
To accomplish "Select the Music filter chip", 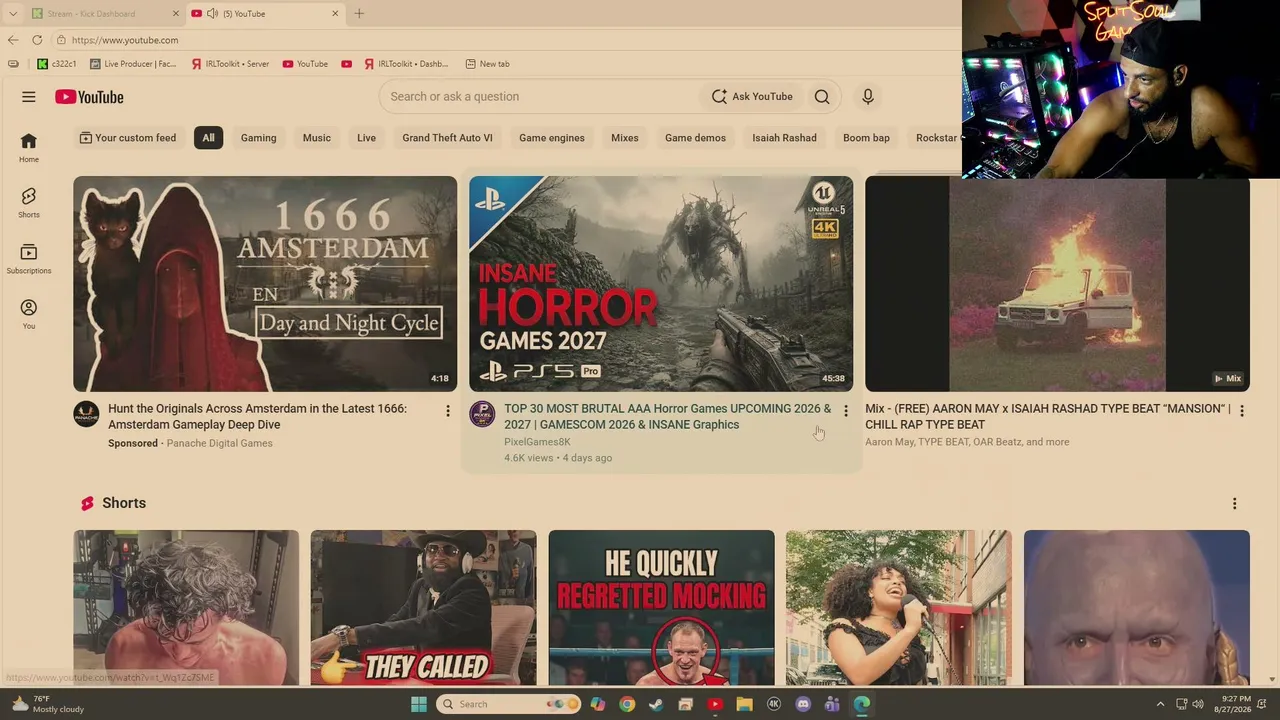I will point(317,138).
